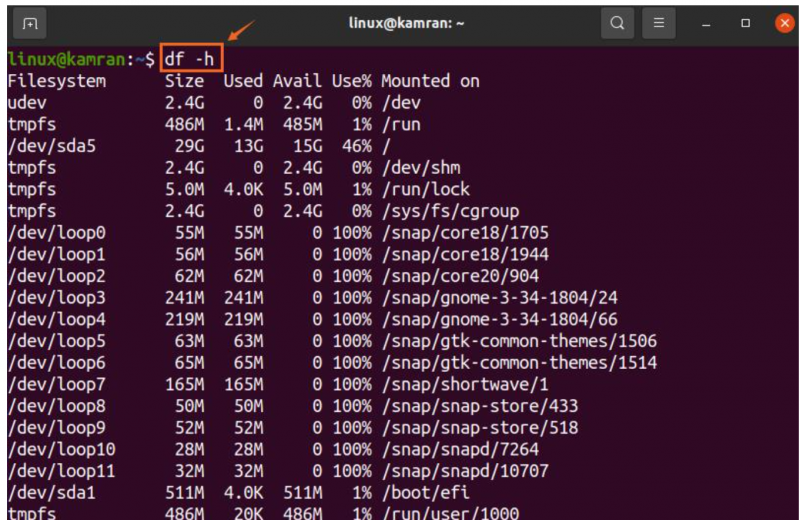Click the 20K used value
This screenshot has width=800, height=520.
click(x=248, y=513)
